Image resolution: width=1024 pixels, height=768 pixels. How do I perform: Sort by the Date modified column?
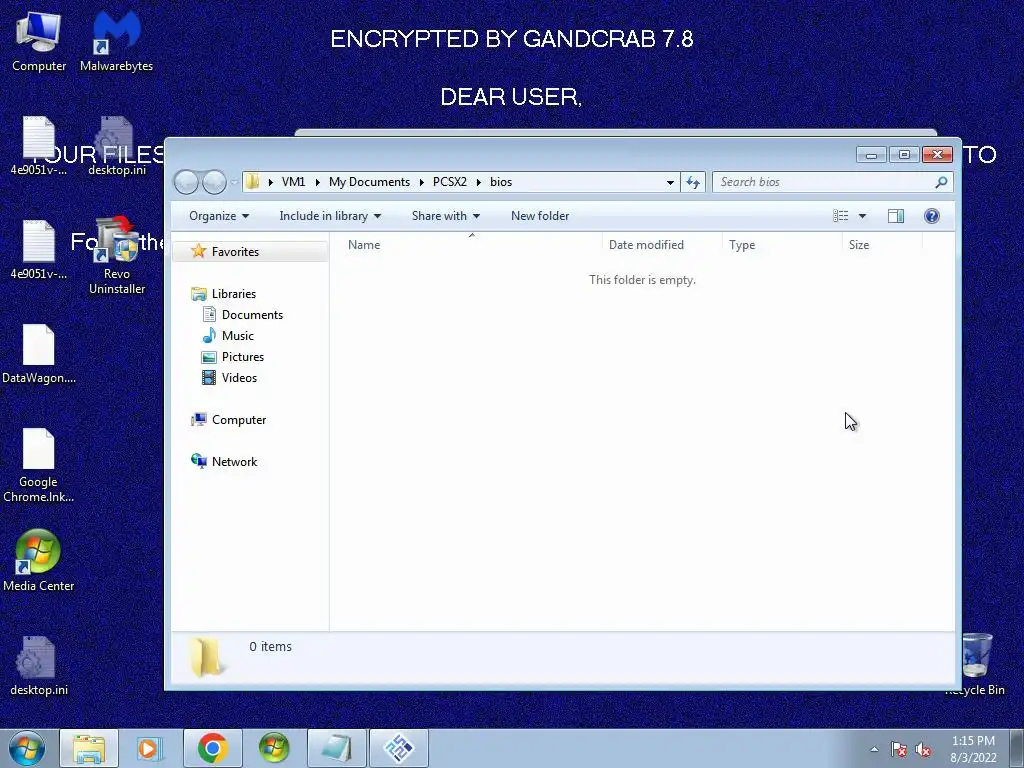click(x=662, y=245)
